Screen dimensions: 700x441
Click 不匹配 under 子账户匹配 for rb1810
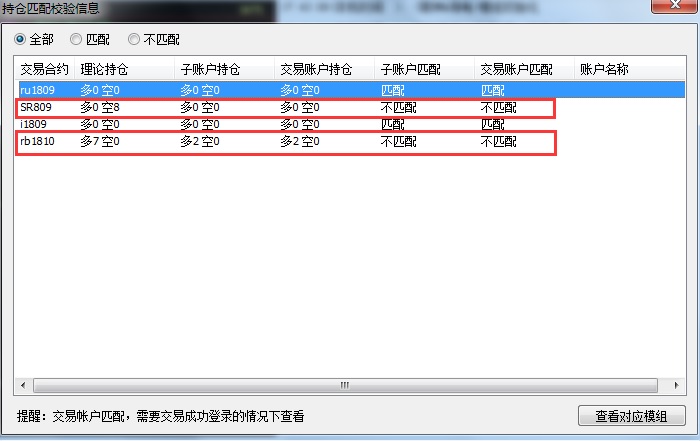point(398,141)
